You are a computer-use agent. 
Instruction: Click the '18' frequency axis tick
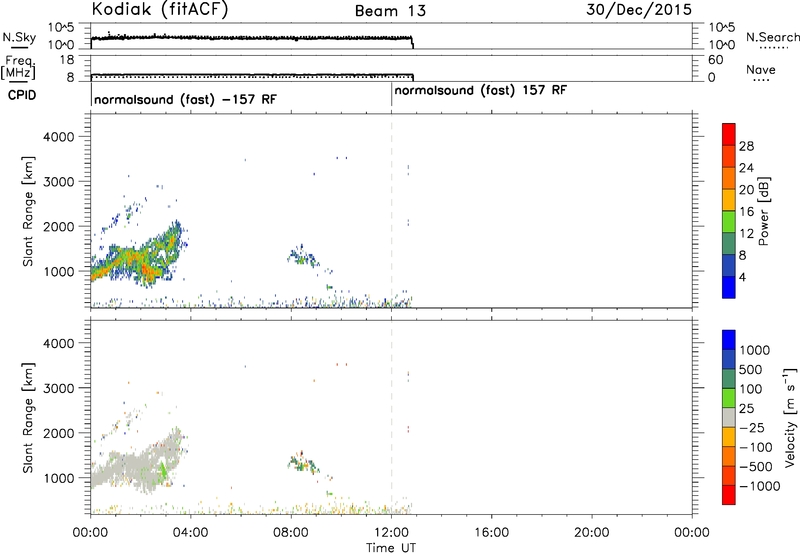(x=67, y=60)
